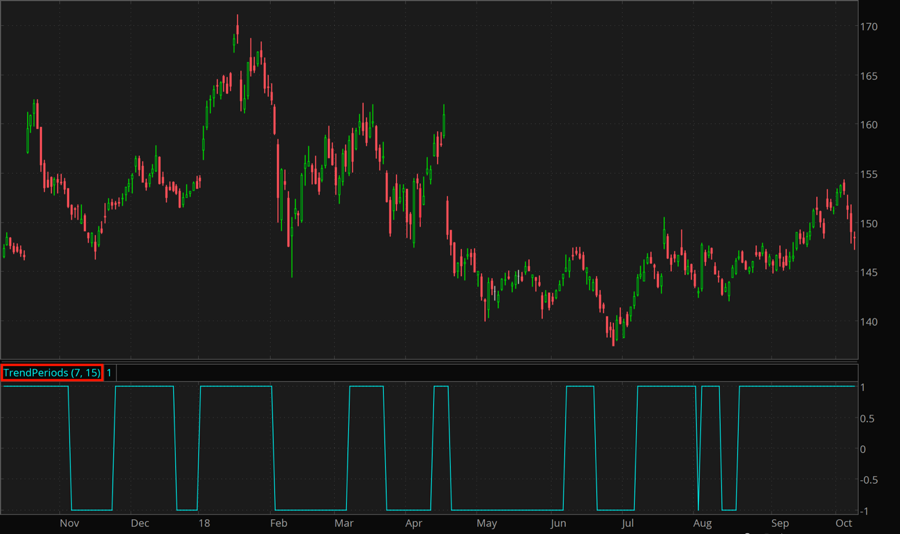Click the lowest candlestick in late June
The width and height of the screenshot is (900, 534).
613,340
